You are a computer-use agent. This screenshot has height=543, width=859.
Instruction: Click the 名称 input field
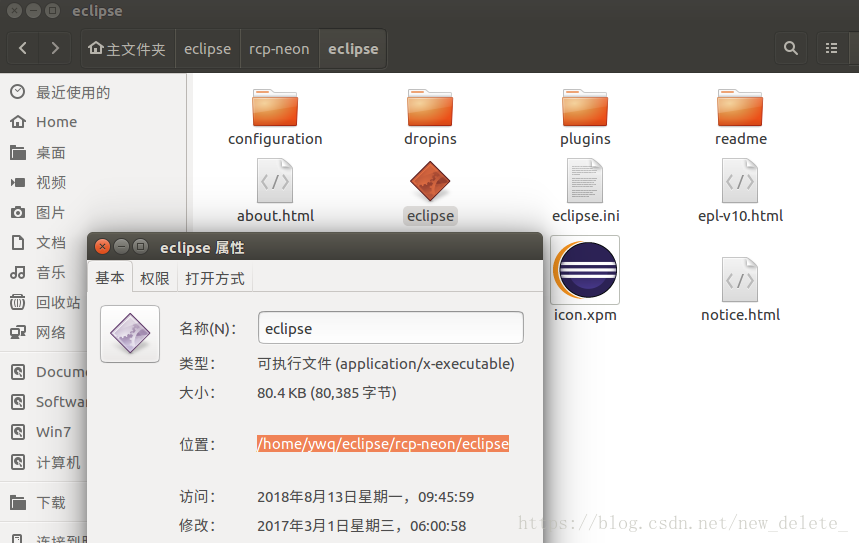coord(391,328)
